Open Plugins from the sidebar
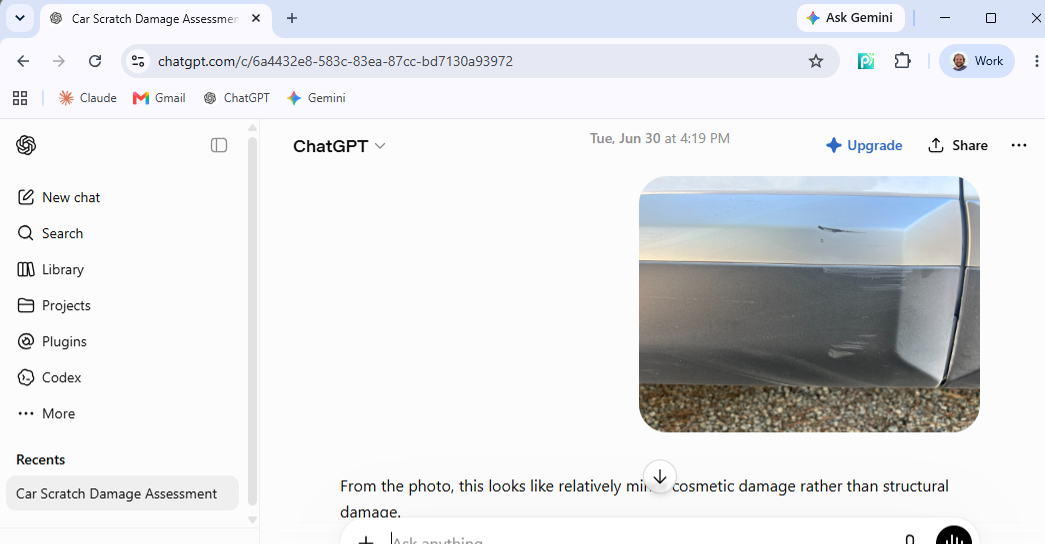The height and width of the screenshot is (544, 1045). pos(52,341)
